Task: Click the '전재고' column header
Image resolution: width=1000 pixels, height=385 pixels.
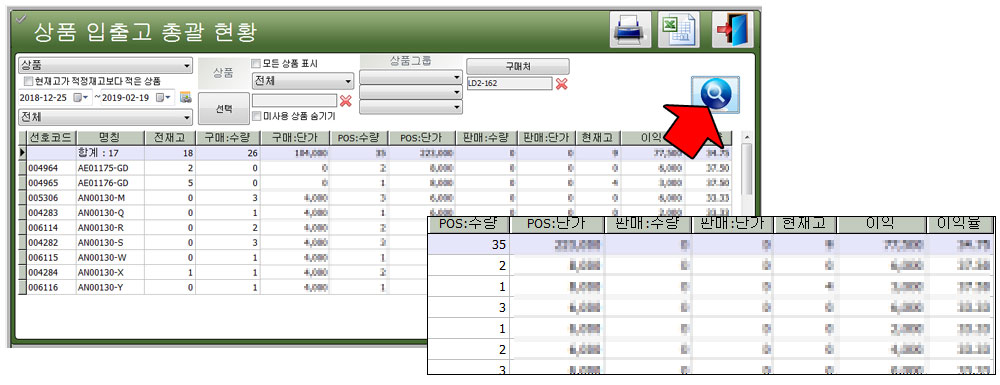Action: click(x=170, y=138)
